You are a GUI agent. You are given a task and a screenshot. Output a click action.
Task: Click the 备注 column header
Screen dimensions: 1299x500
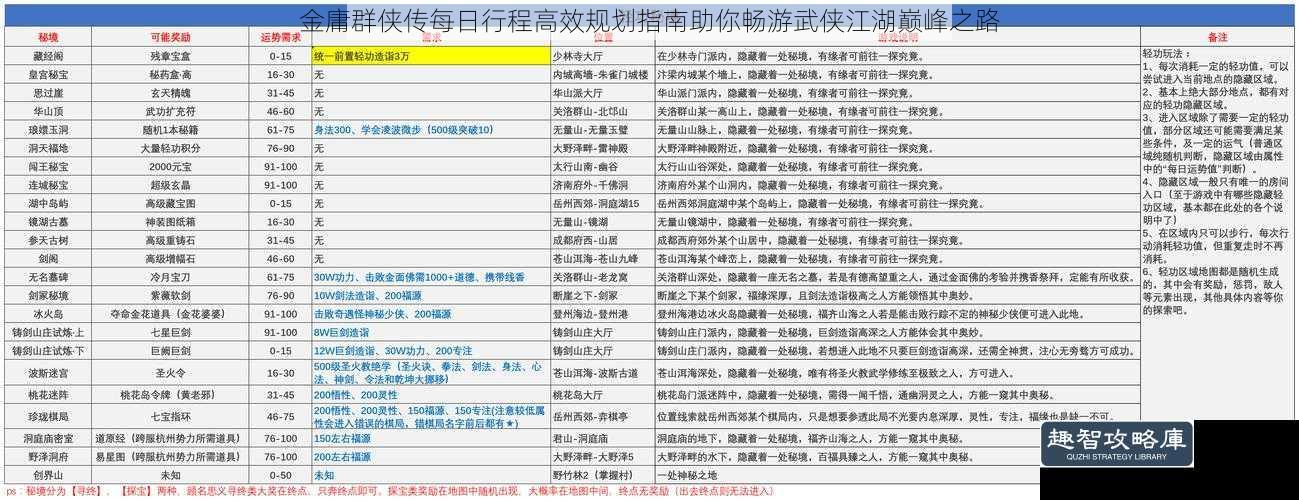click(1217, 37)
